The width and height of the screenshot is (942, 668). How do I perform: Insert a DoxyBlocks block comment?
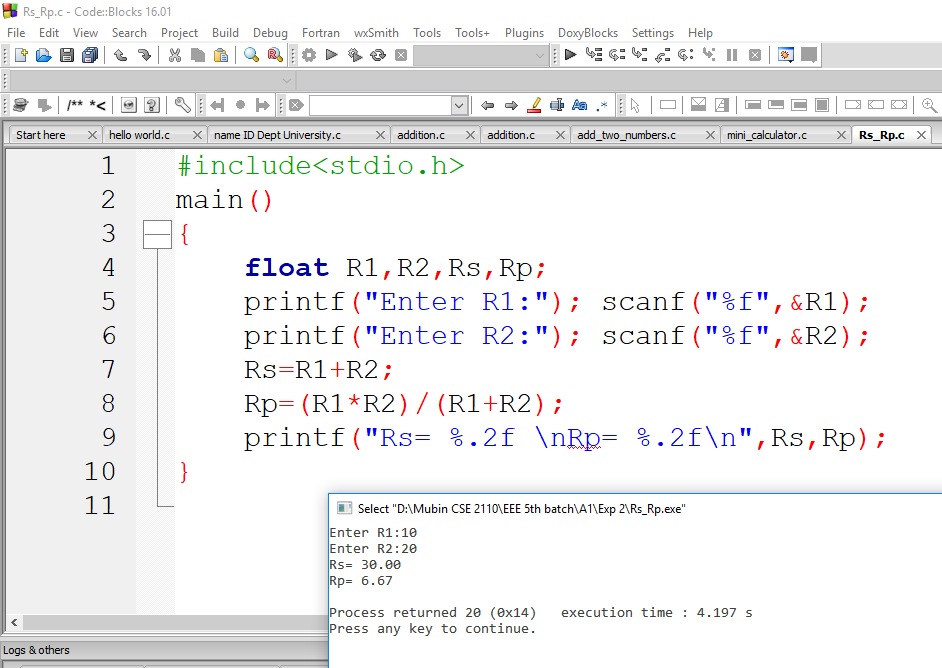[x=74, y=105]
